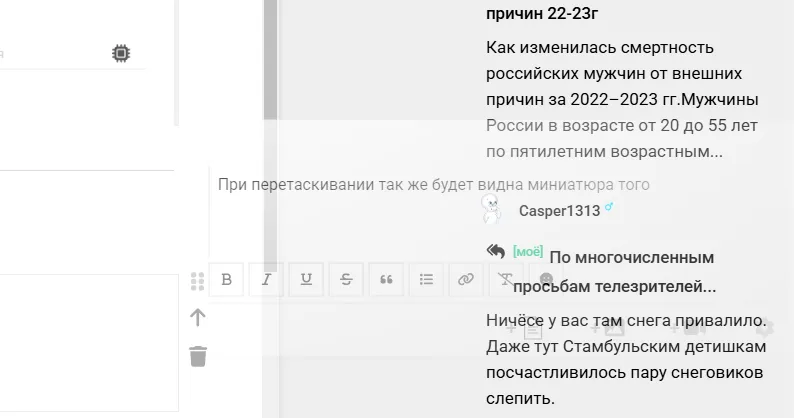
Task: Open the Casper1313 user profile link
Action: (x=559, y=211)
